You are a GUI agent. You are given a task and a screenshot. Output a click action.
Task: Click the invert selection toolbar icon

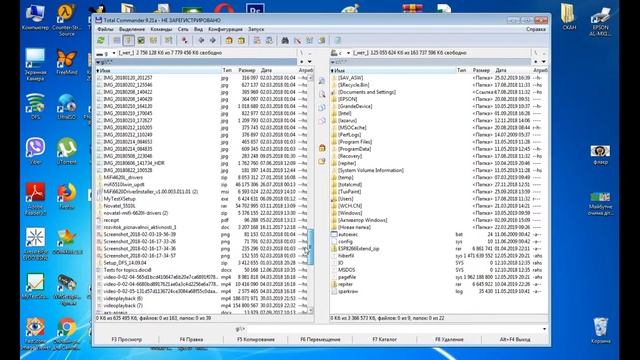click(x=169, y=40)
